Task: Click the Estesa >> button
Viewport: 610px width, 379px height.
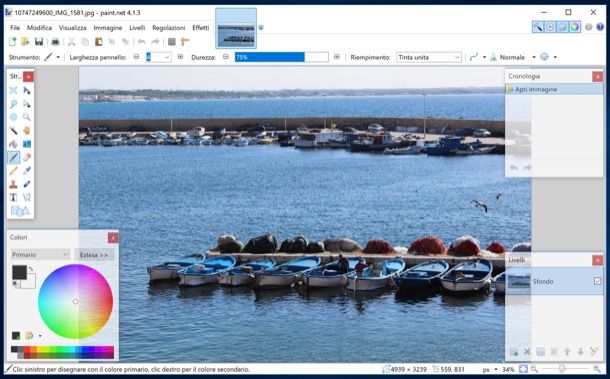Action: [x=94, y=254]
